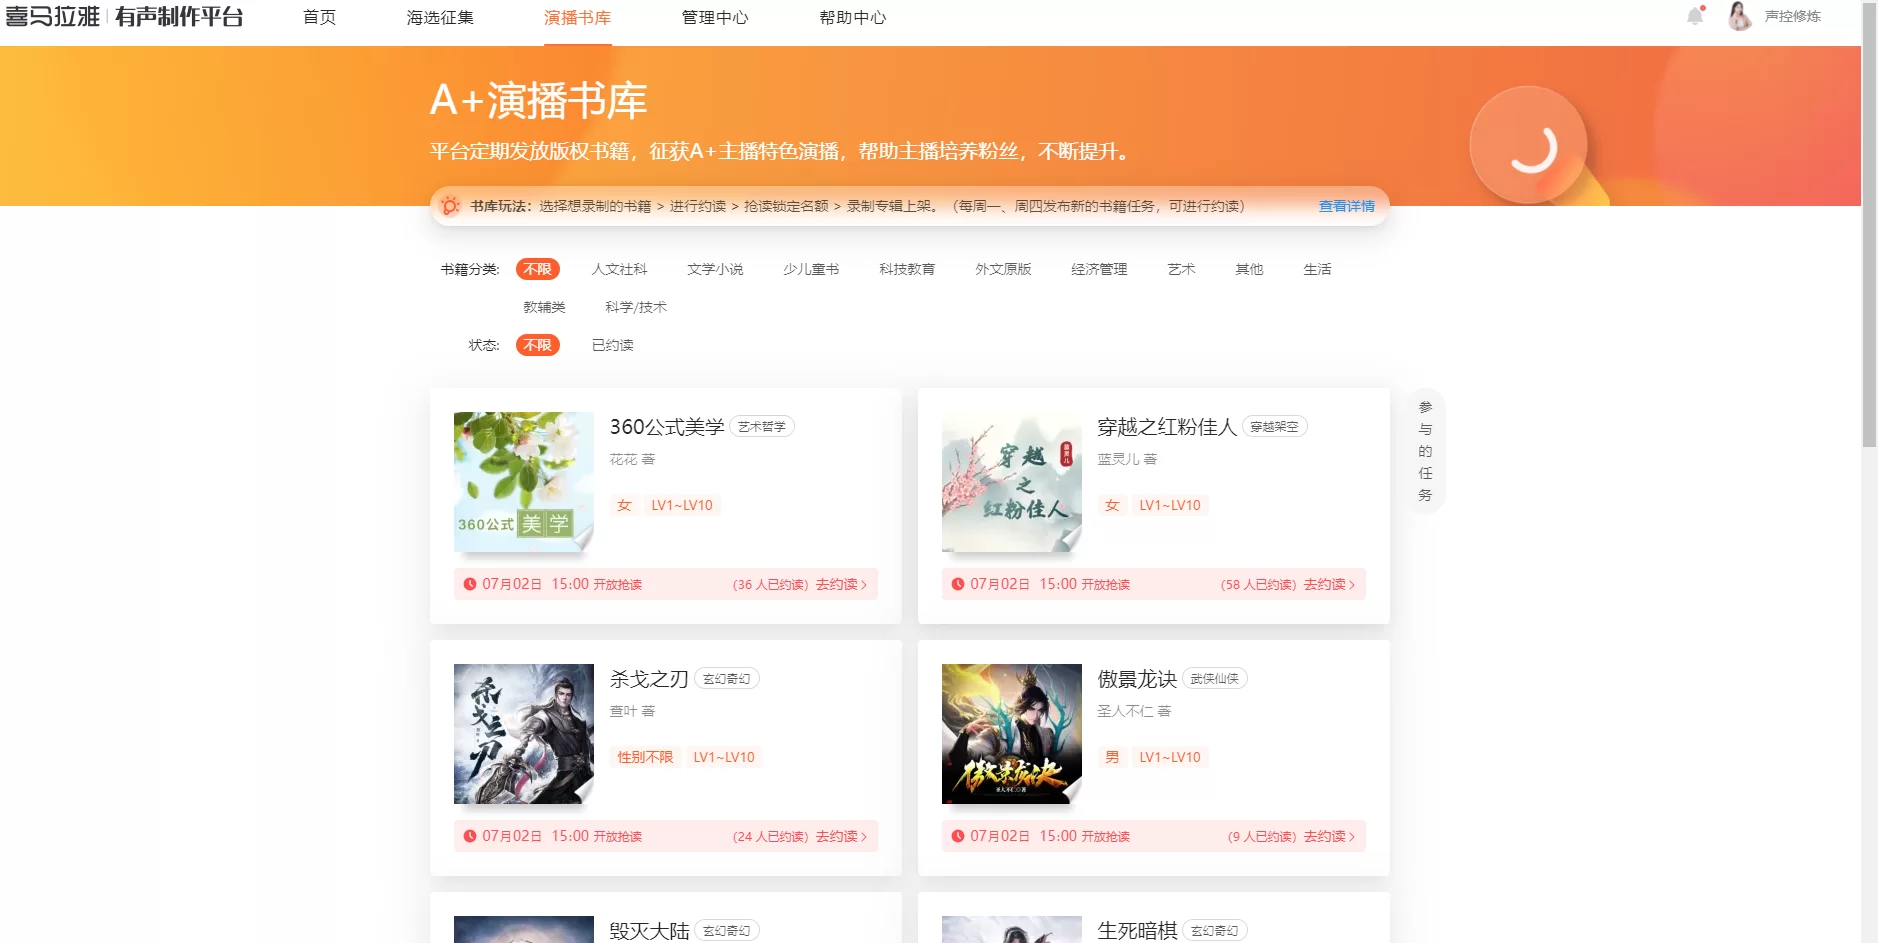This screenshot has height=943, width=1878.
Task: Click 去约读 for 杀戈之刃
Action: point(838,836)
